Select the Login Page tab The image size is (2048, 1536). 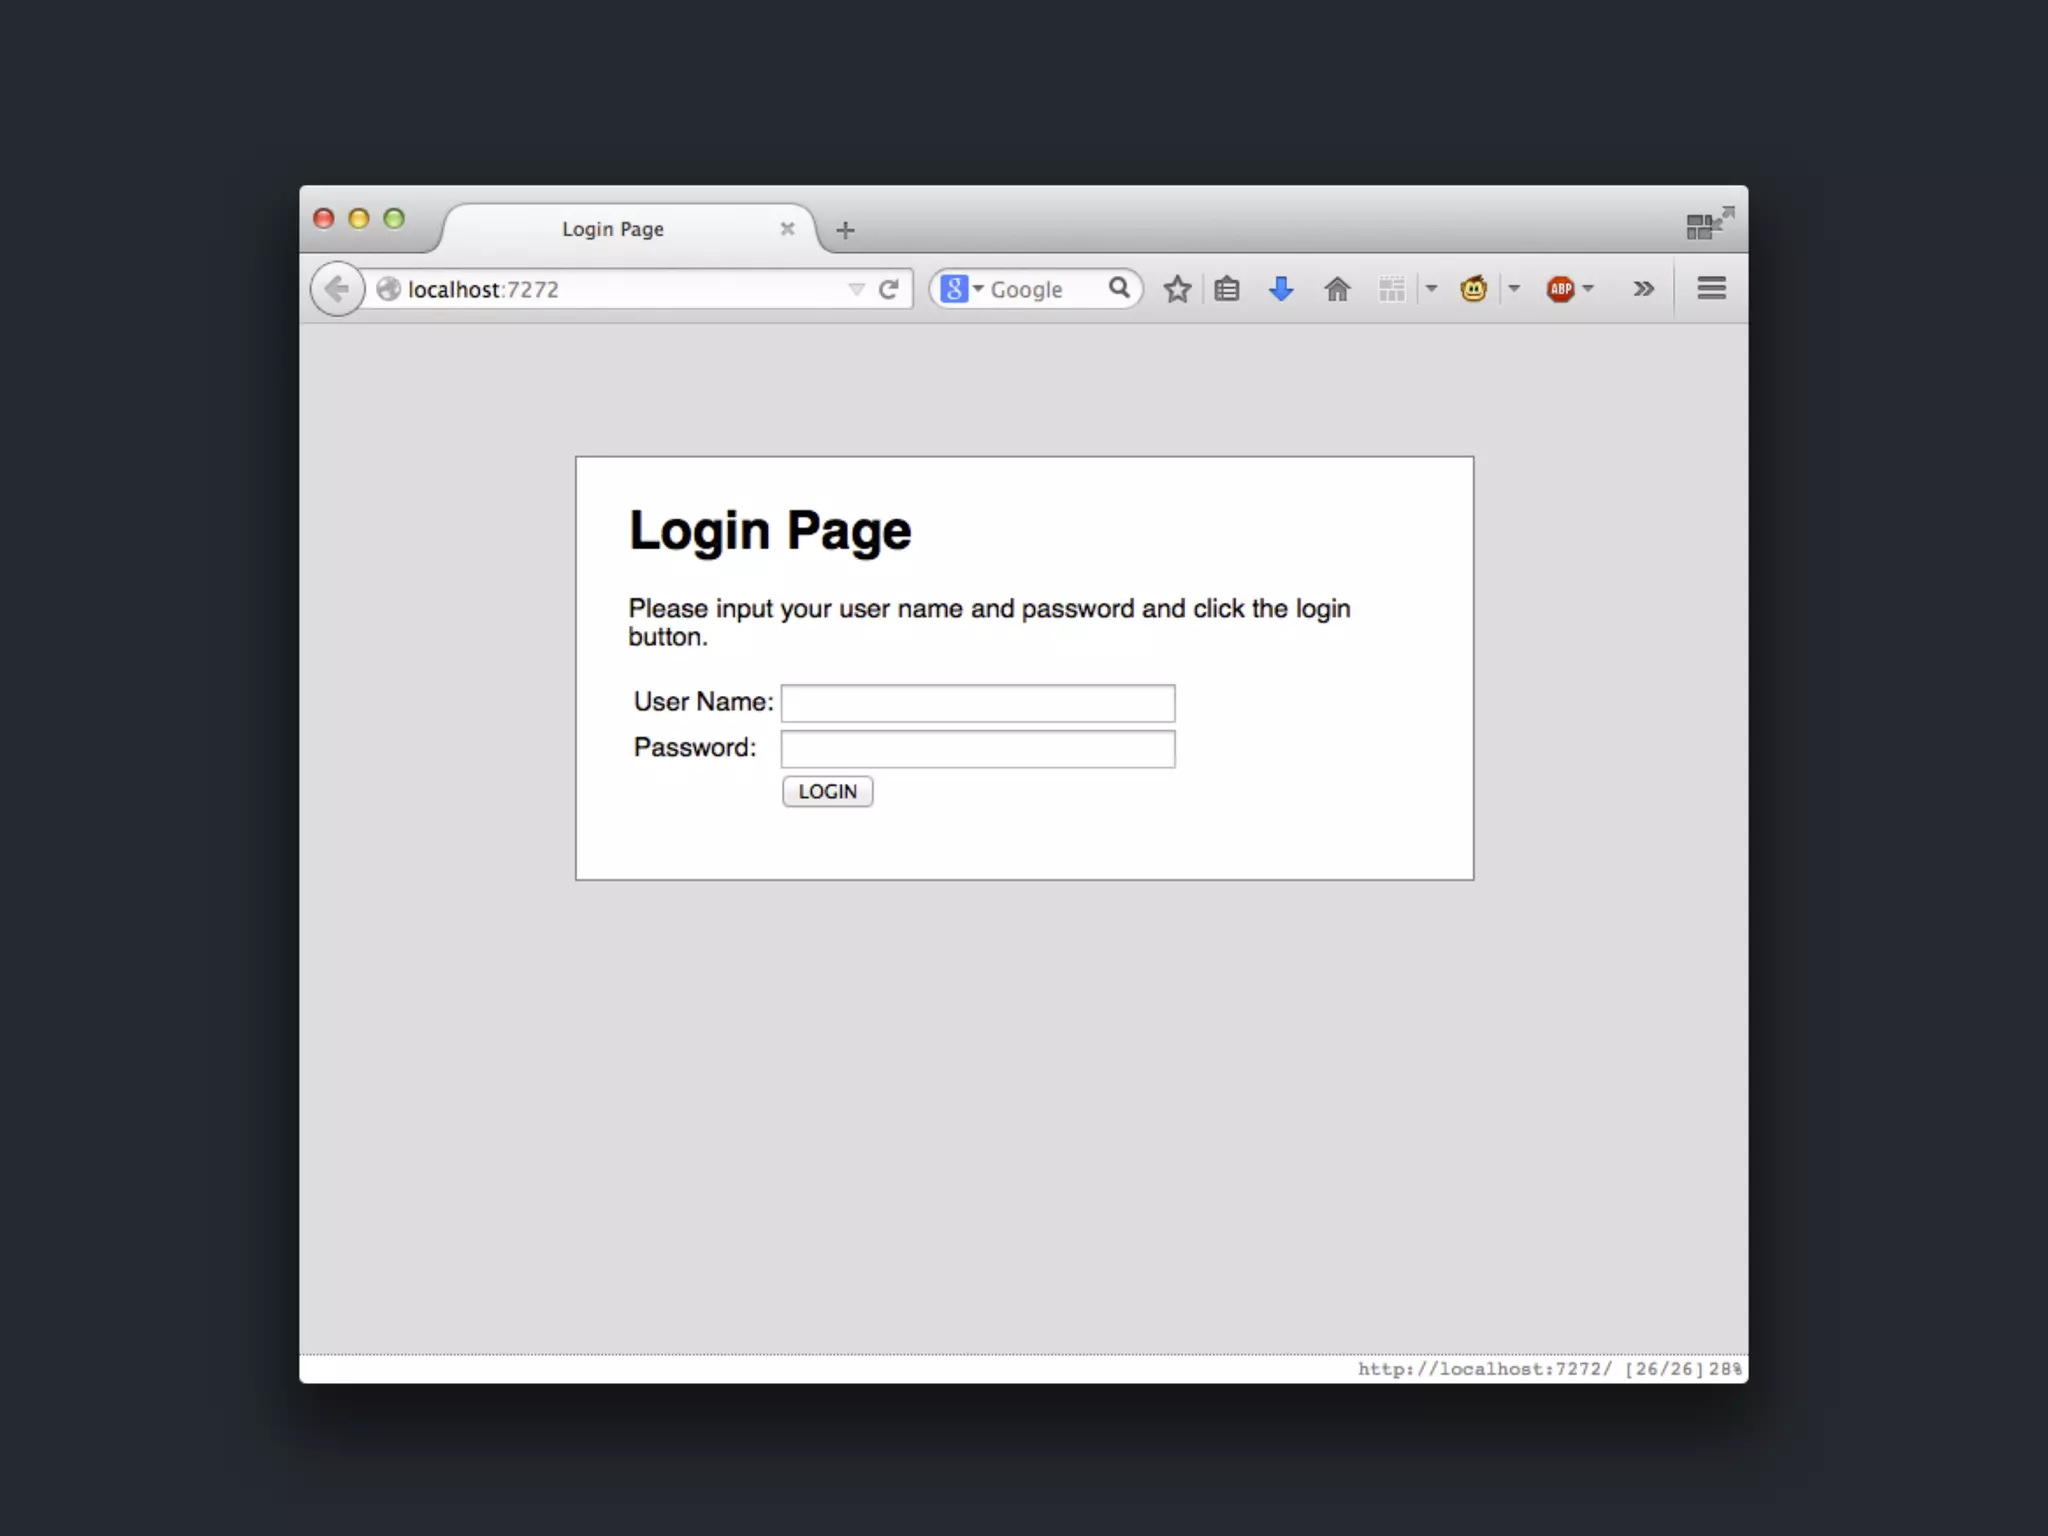click(x=613, y=229)
